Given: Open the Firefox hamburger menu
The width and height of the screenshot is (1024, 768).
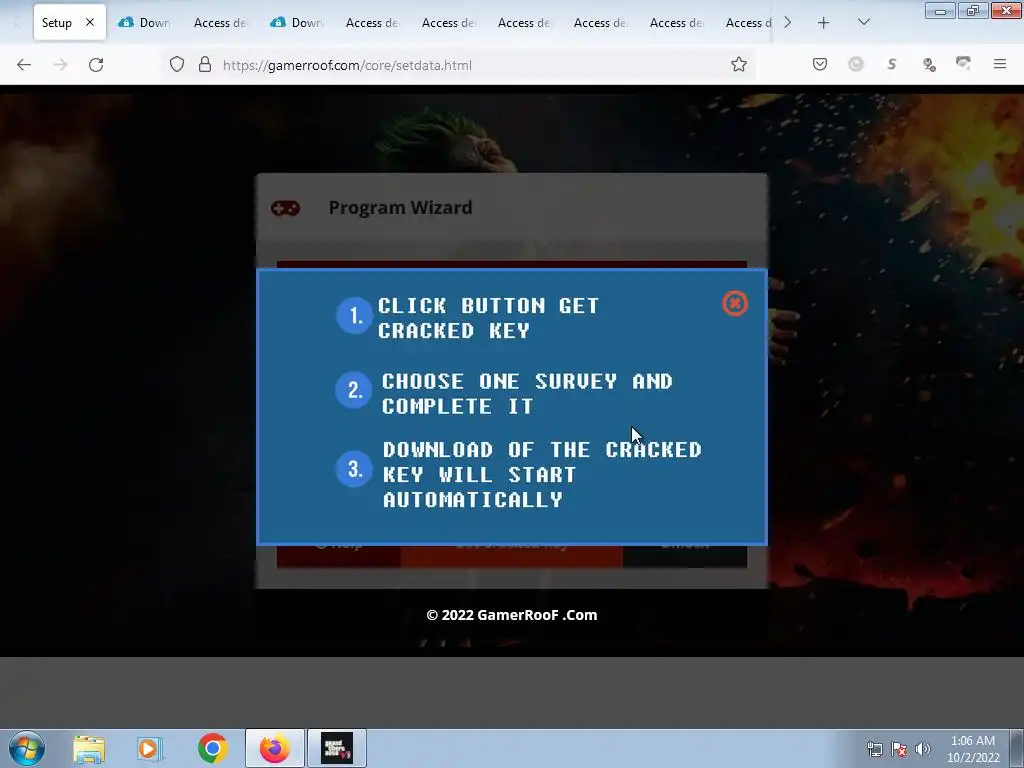Looking at the screenshot, I should 1000,64.
